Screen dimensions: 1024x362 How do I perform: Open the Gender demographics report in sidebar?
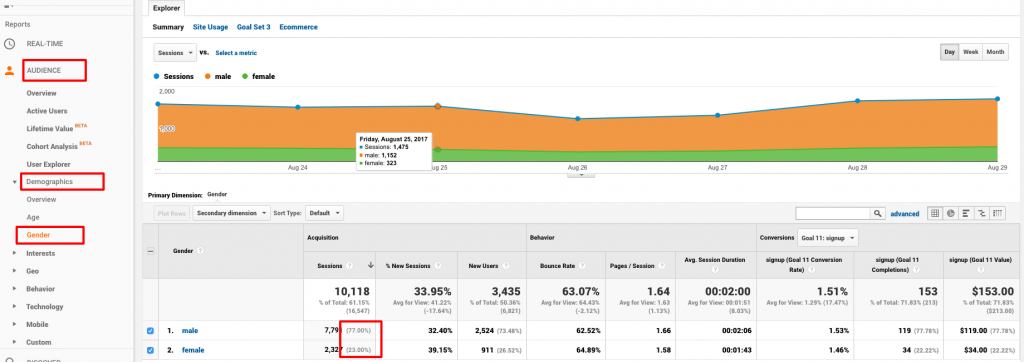tap(38, 235)
